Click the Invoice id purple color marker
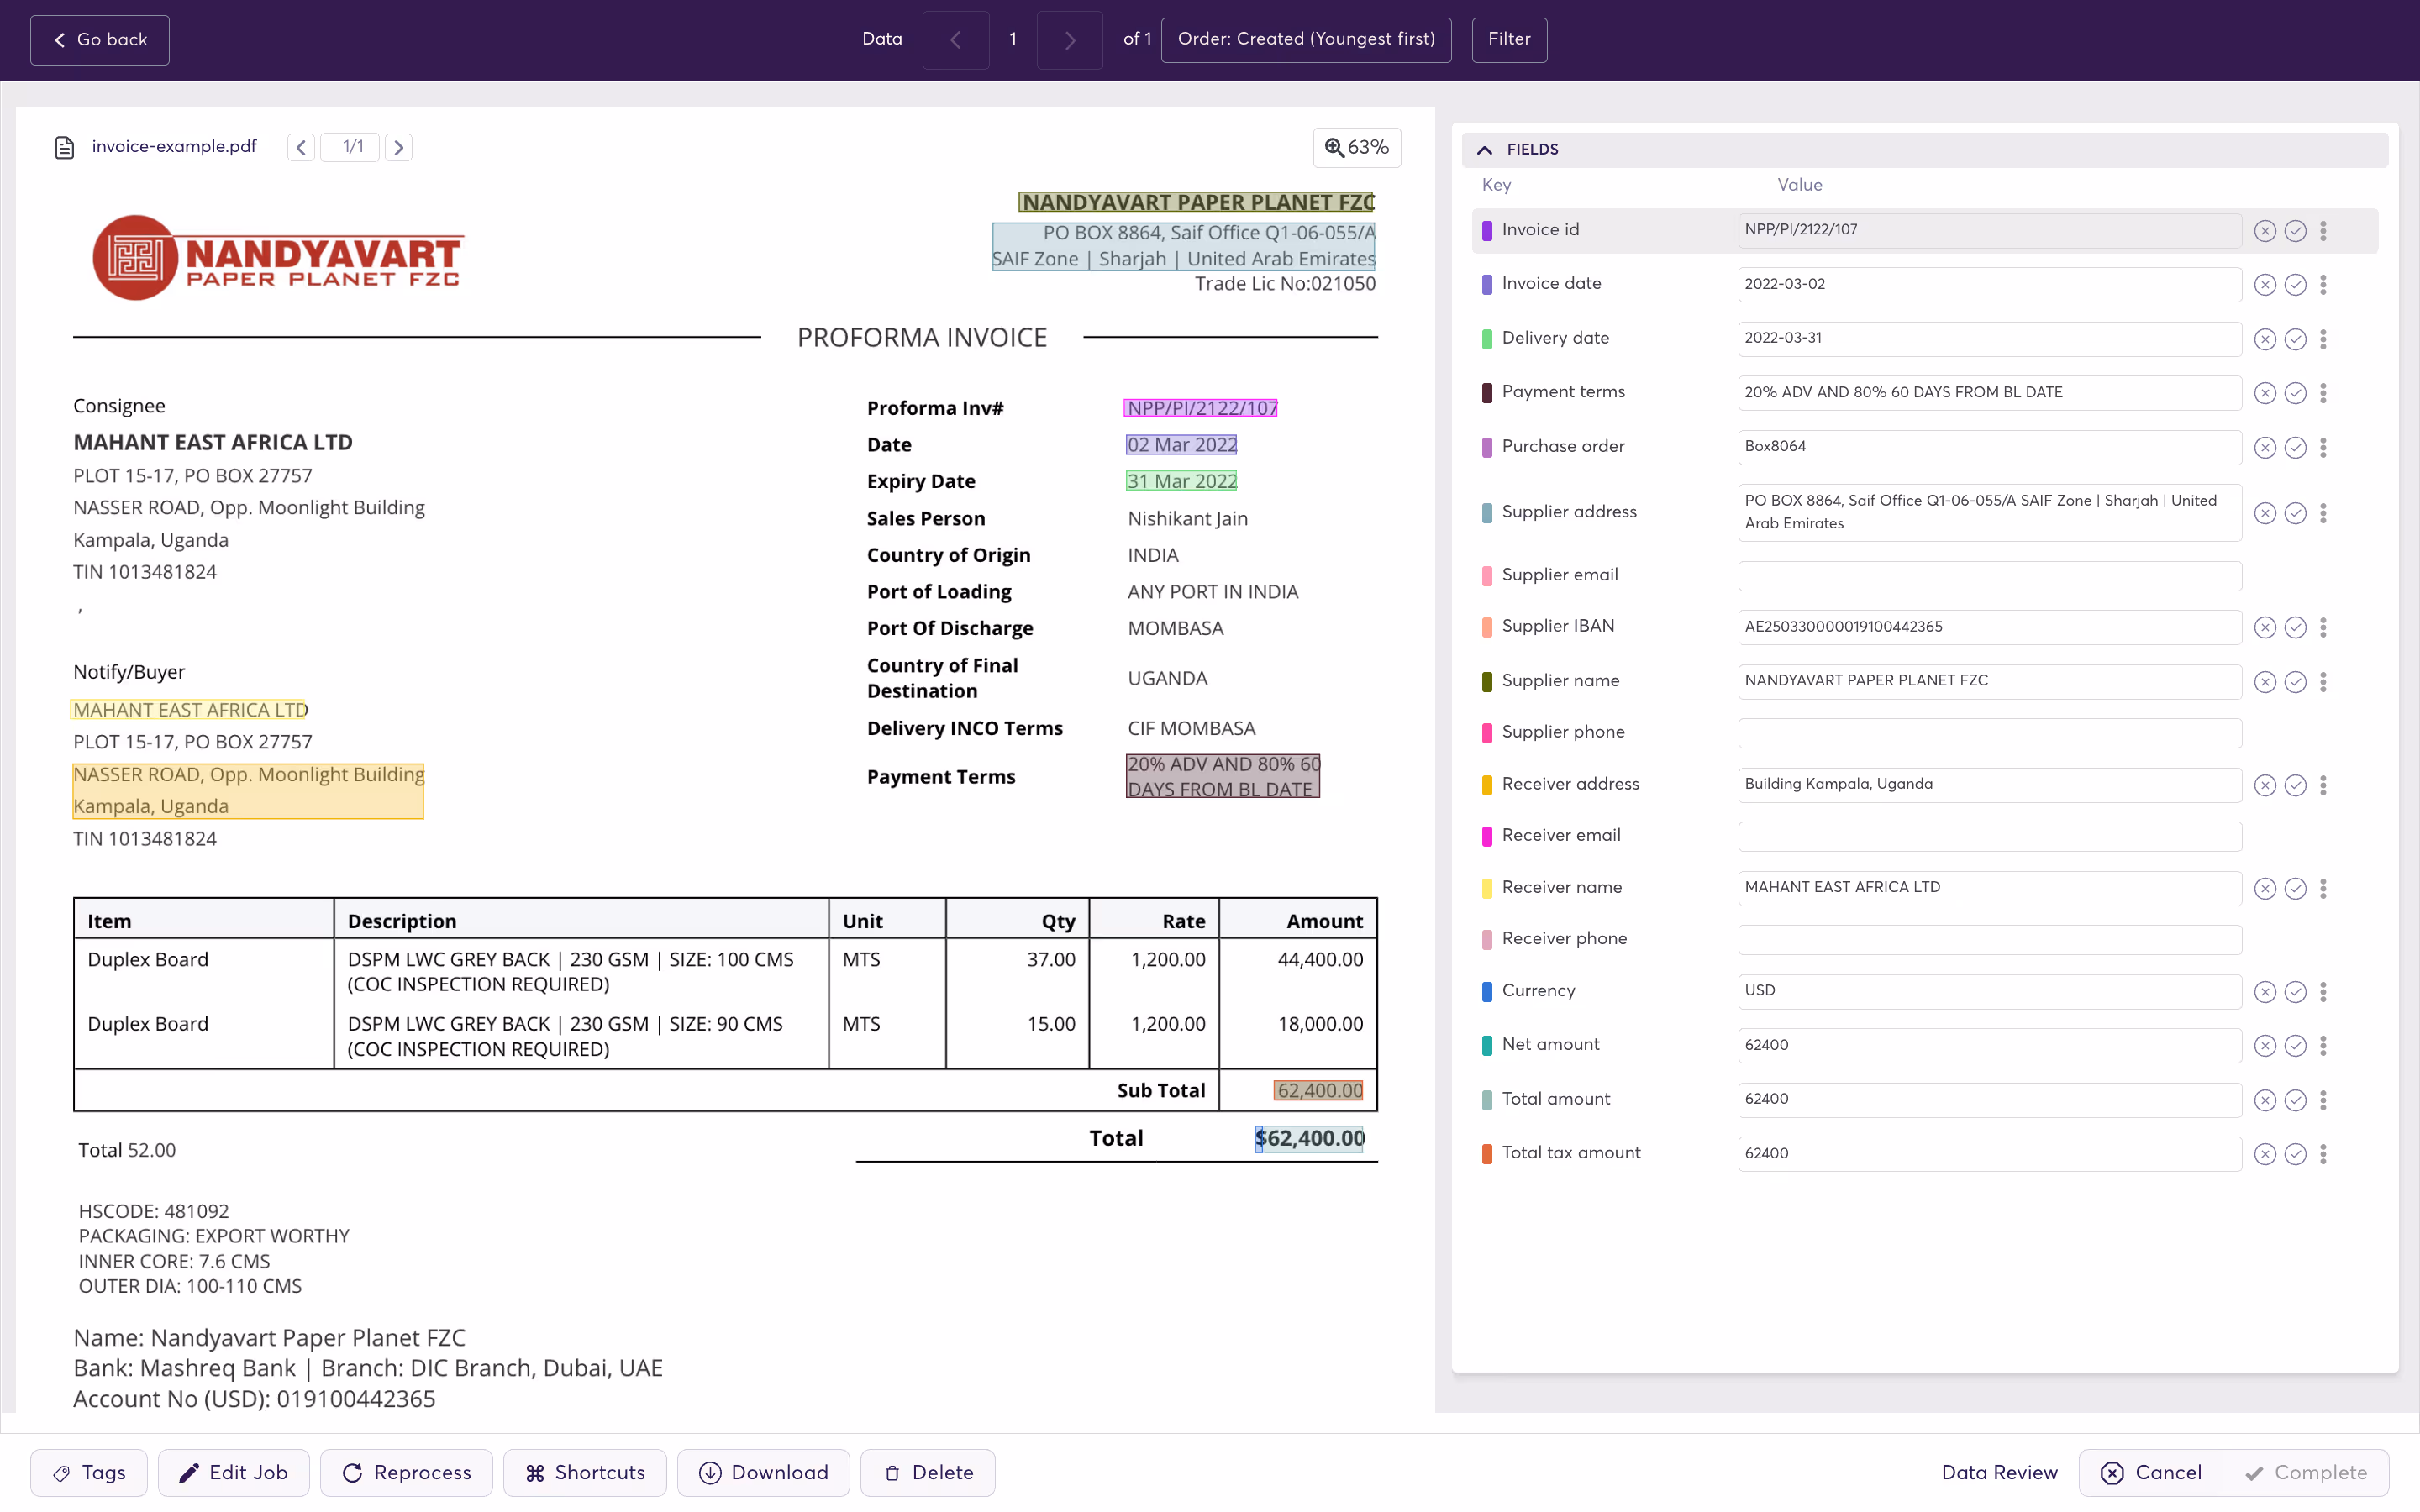Image resolution: width=2420 pixels, height=1512 pixels. pyautogui.click(x=1487, y=230)
